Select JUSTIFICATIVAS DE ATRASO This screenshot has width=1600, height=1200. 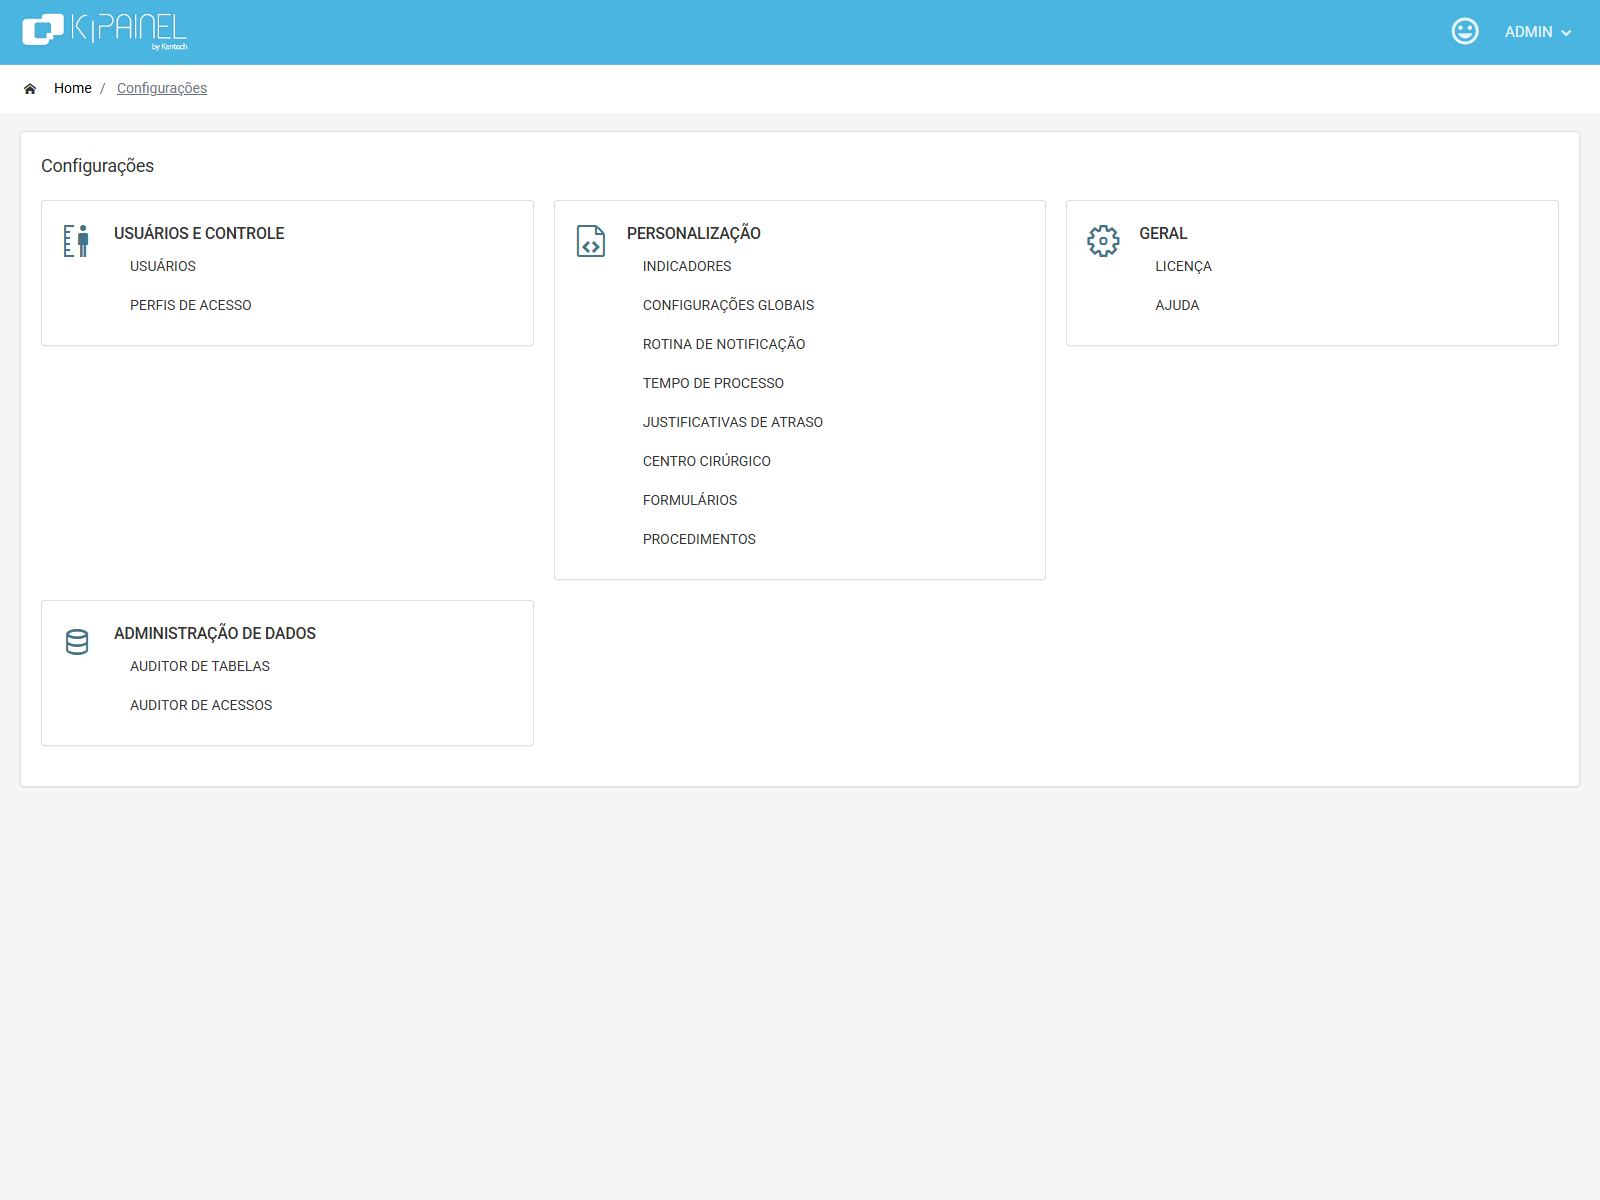click(733, 422)
